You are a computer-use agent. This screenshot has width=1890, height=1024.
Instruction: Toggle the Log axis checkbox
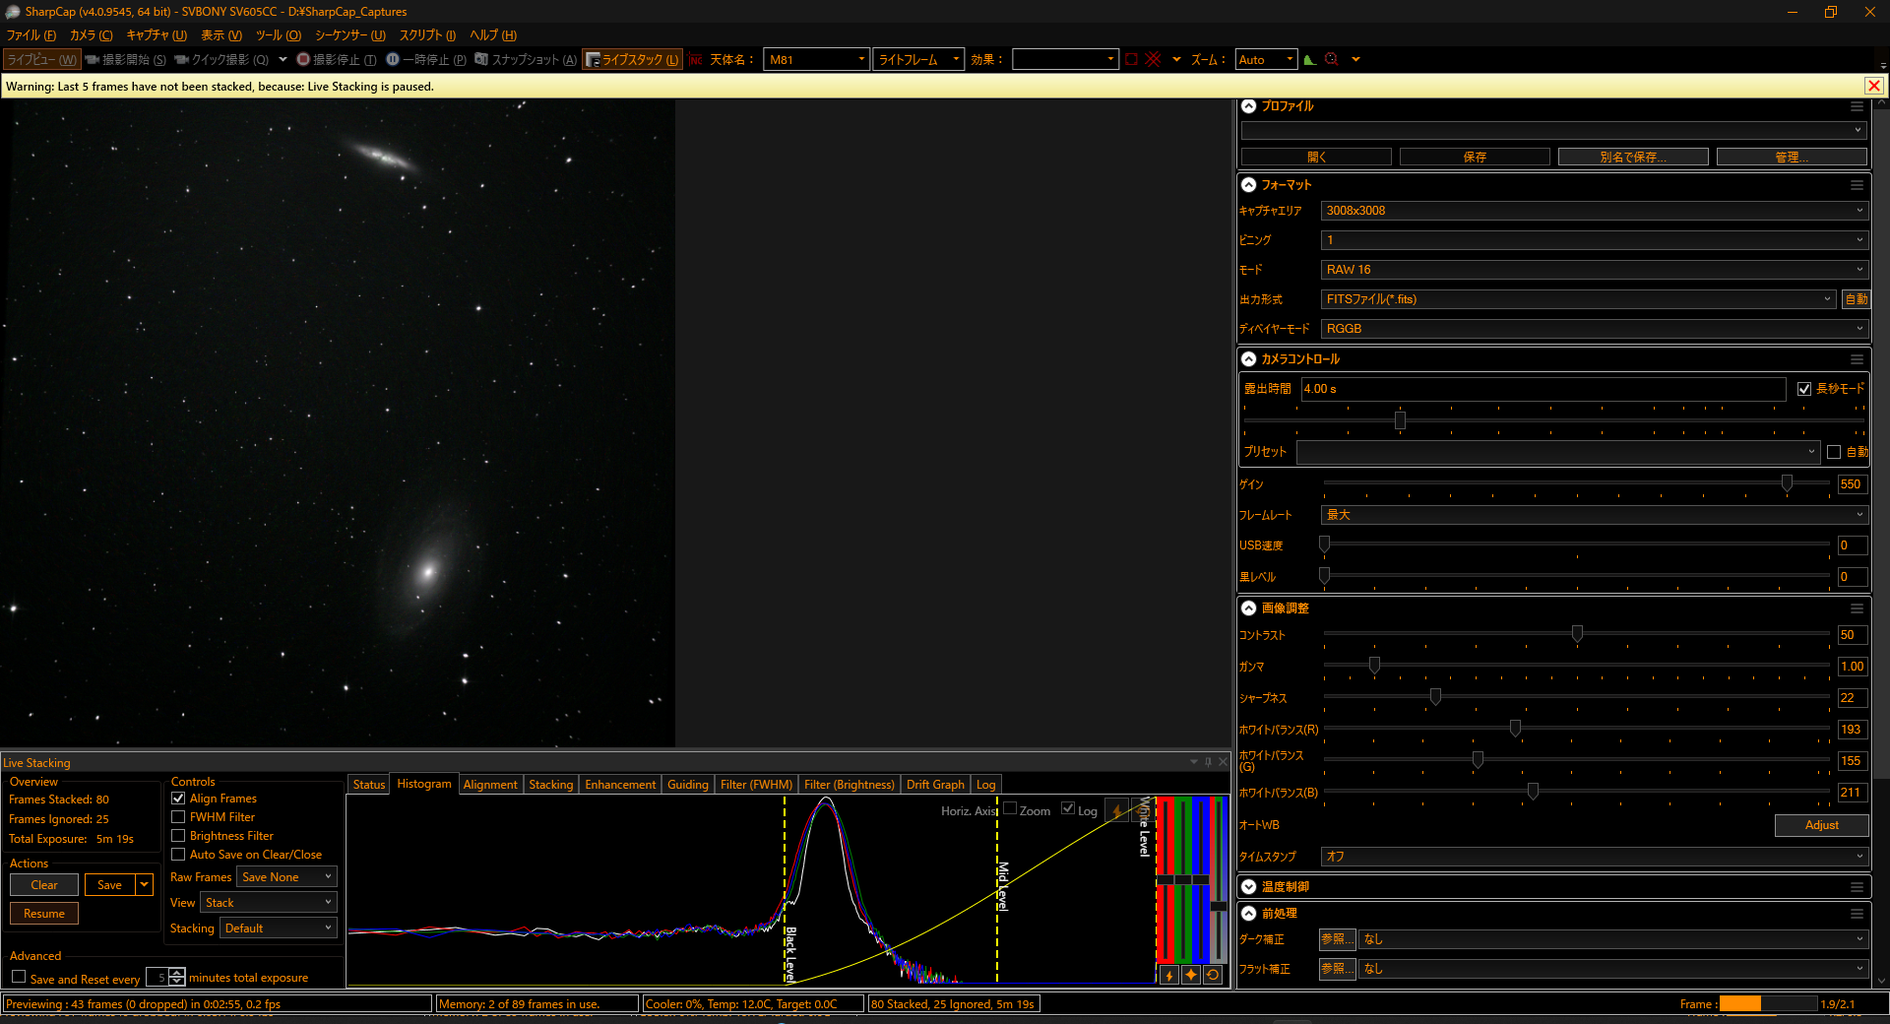[x=1068, y=809]
